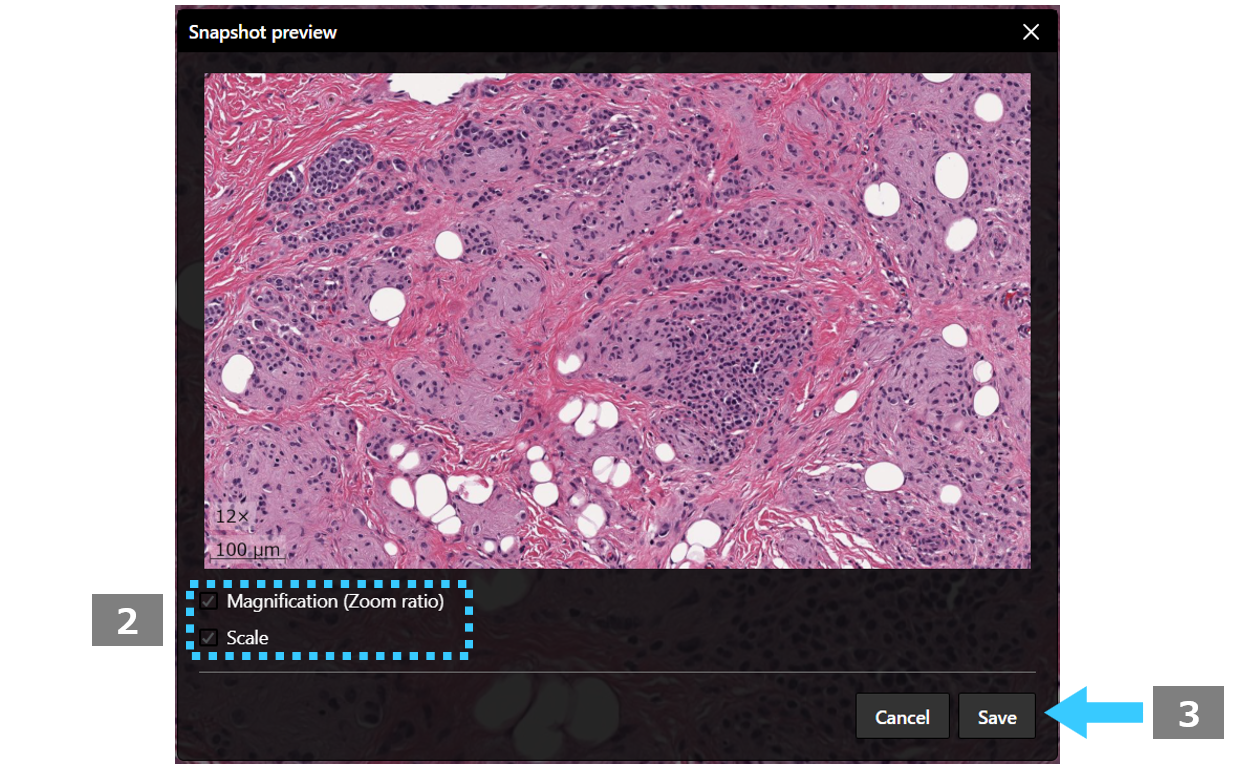Click the Snapshot preview title text
This screenshot has height=777, width=1233.
pos(263,32)
